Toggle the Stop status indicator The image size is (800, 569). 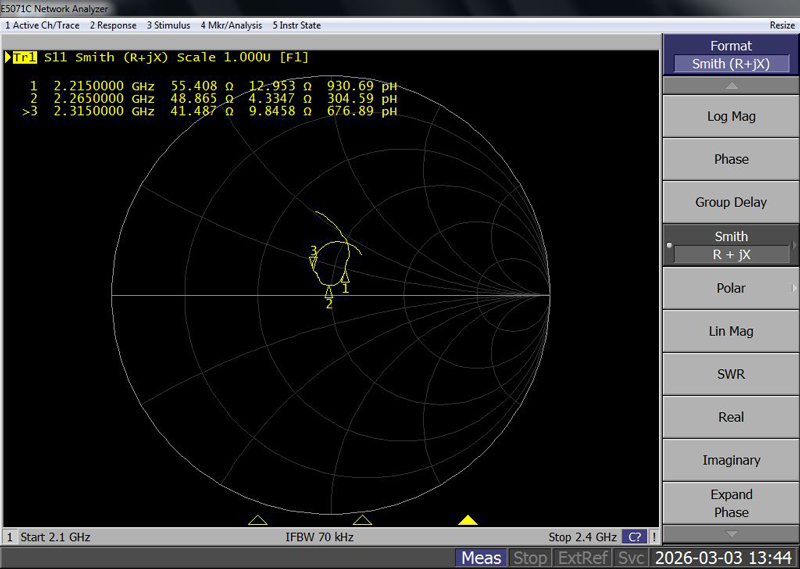(x=530, y=558)
